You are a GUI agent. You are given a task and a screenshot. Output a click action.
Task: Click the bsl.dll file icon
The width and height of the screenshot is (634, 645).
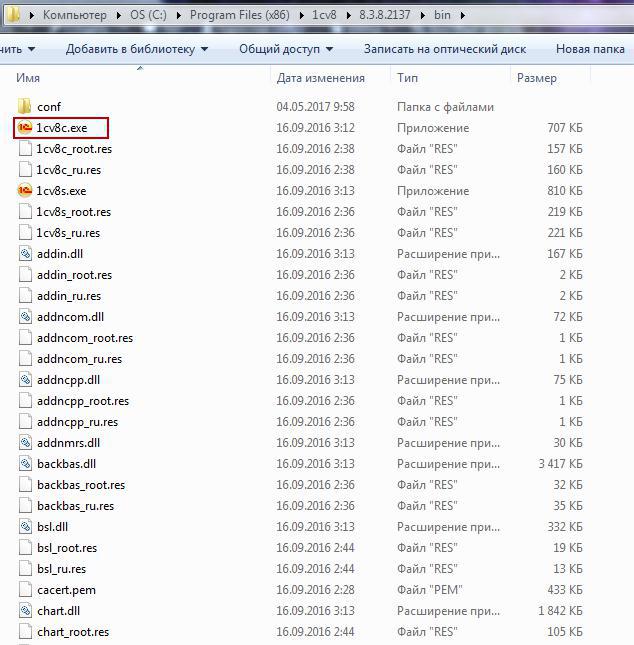point(26,527)
